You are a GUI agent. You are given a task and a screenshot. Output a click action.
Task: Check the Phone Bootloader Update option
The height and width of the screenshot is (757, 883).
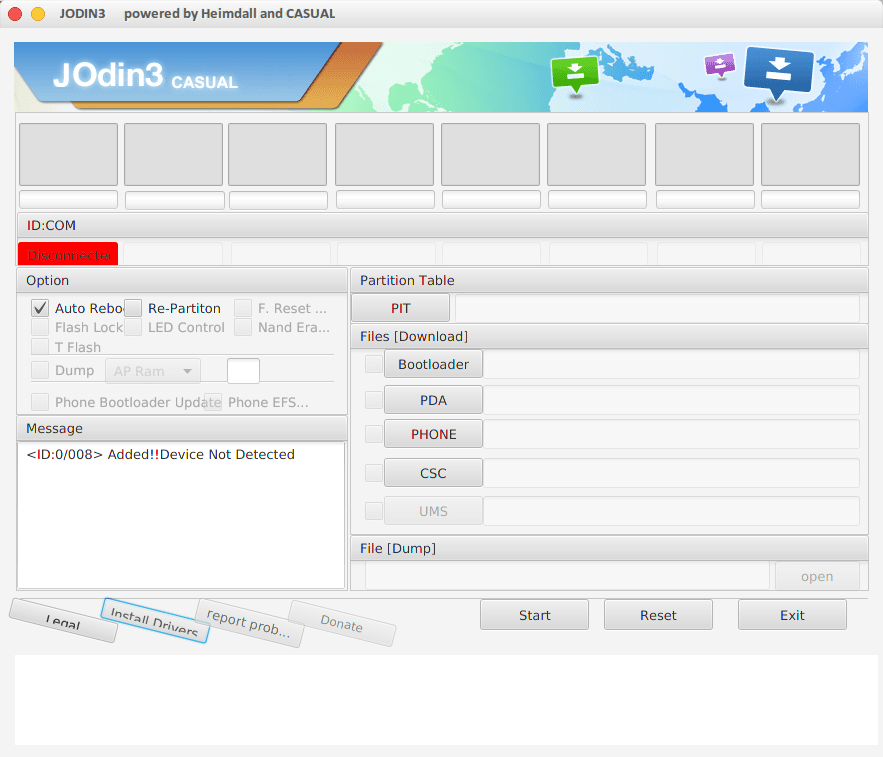click(40, 402)
